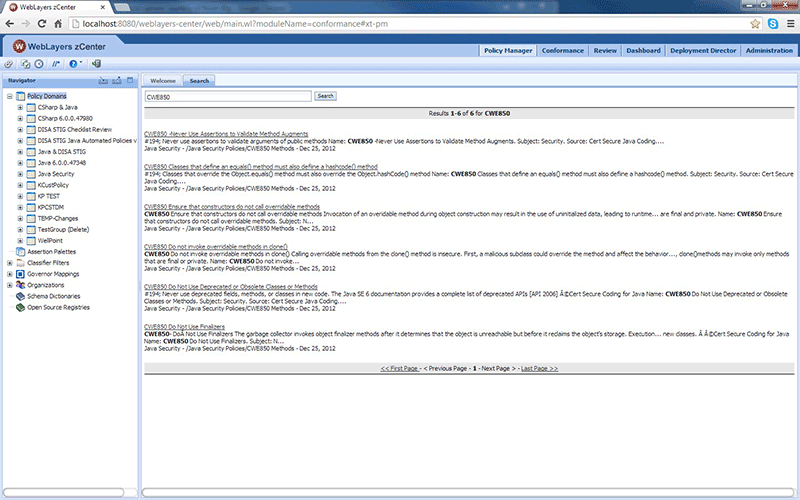Click the Organizations people icon
The width and height of the screenshot is (800, 500).
pos(20,285)
